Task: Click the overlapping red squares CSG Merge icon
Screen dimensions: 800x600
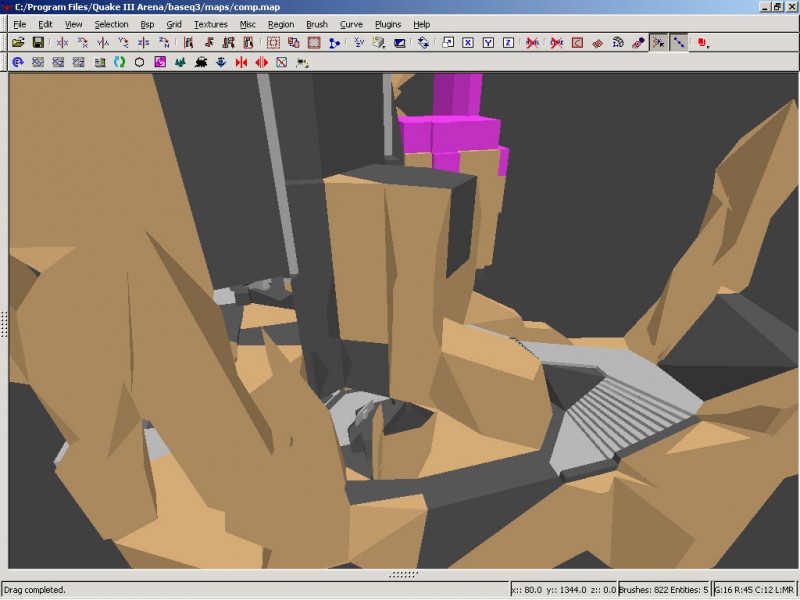Action: pyautogui.click(x=294, y=43)
